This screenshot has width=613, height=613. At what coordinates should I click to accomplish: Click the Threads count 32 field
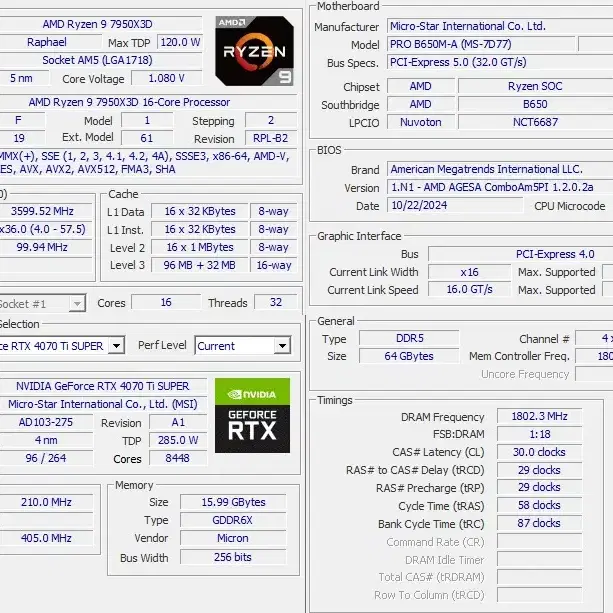(276, 302)
